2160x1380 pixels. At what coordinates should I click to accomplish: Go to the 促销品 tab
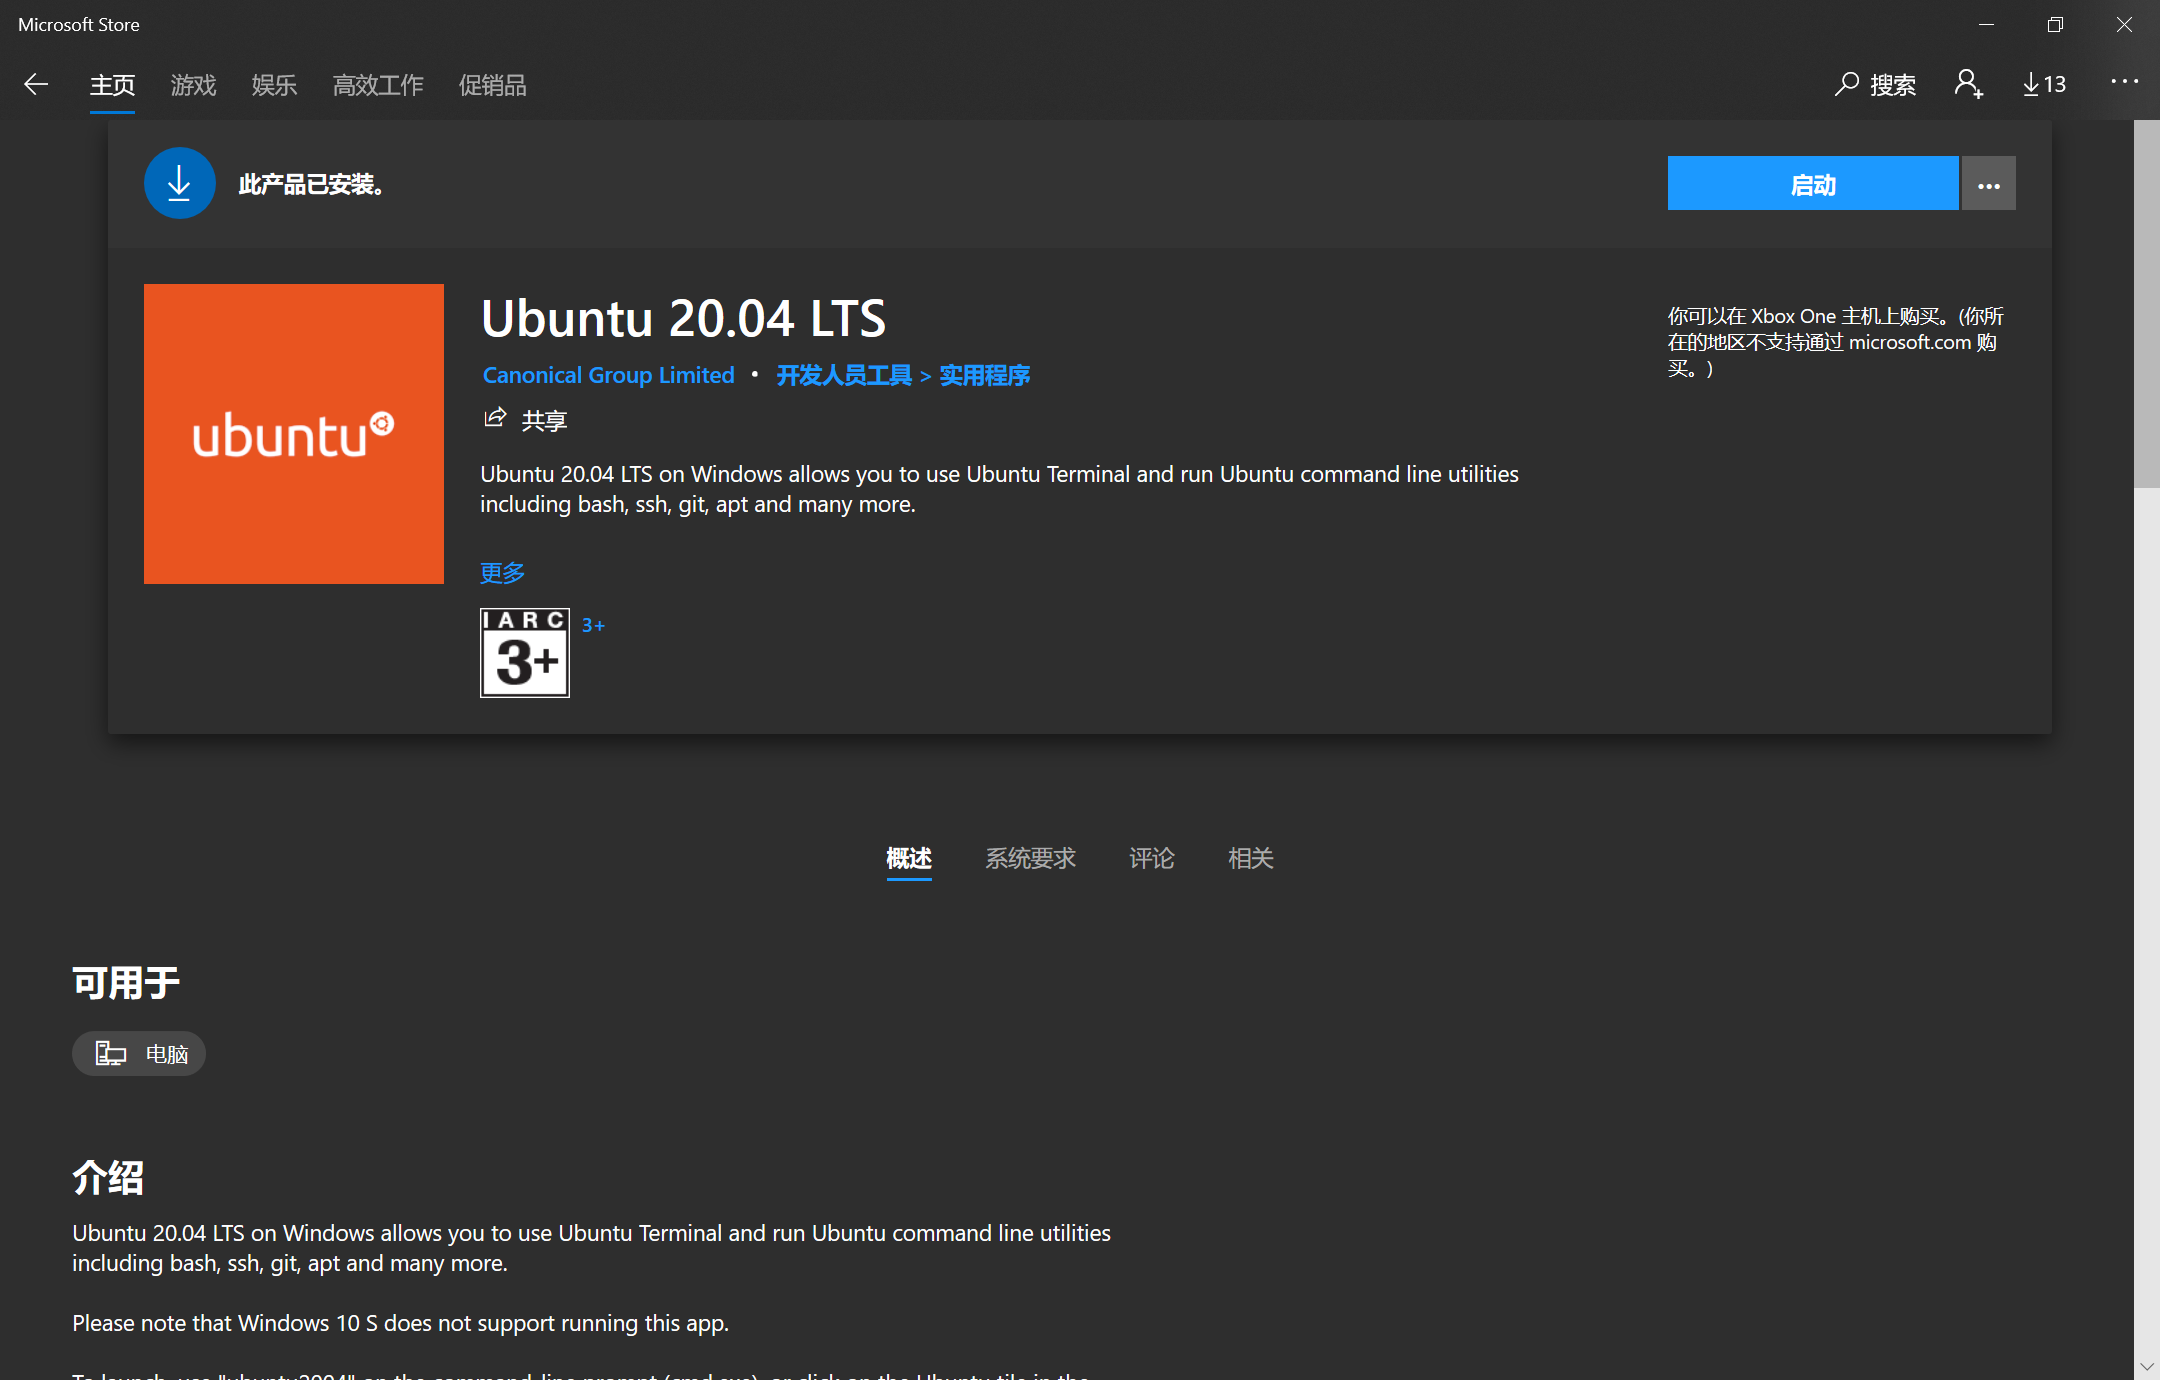point(492,86)
